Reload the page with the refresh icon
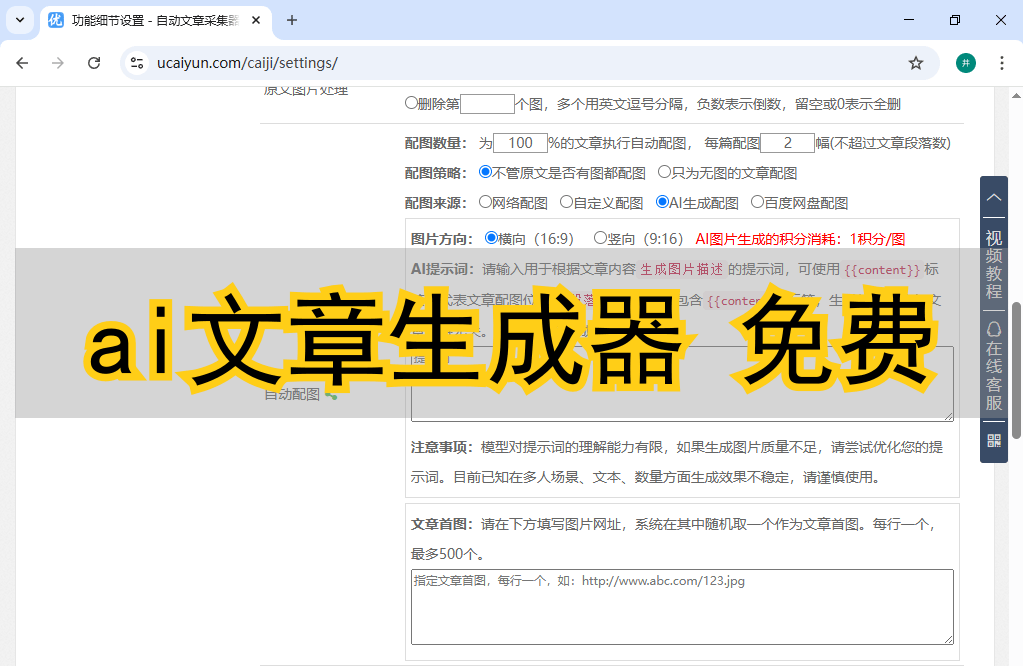This screenshot has height=666, width=1023. coord(94,63)
